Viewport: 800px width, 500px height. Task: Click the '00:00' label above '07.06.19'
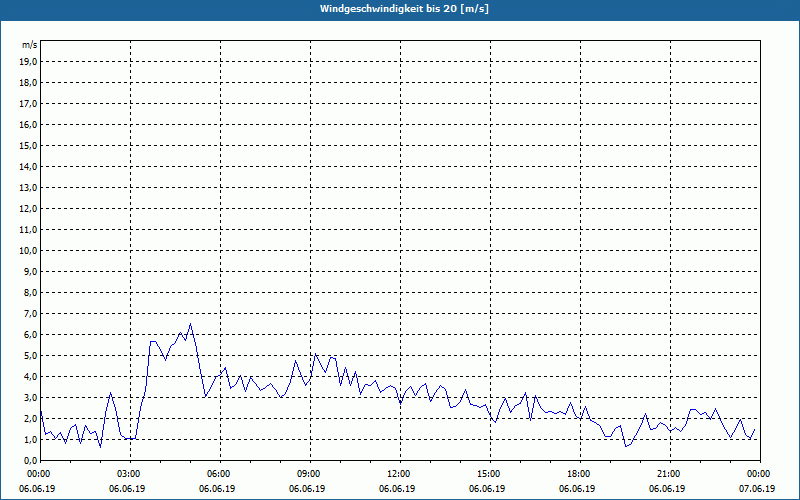tap(760, 474)
